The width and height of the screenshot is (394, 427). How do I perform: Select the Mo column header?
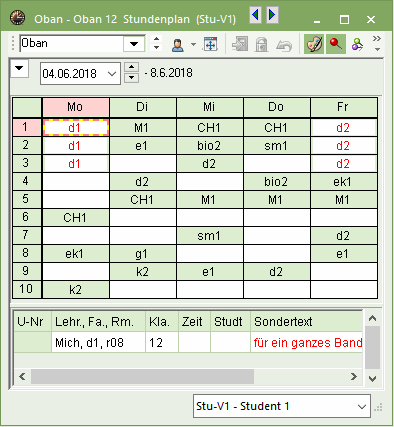click(x=76, y=107)
